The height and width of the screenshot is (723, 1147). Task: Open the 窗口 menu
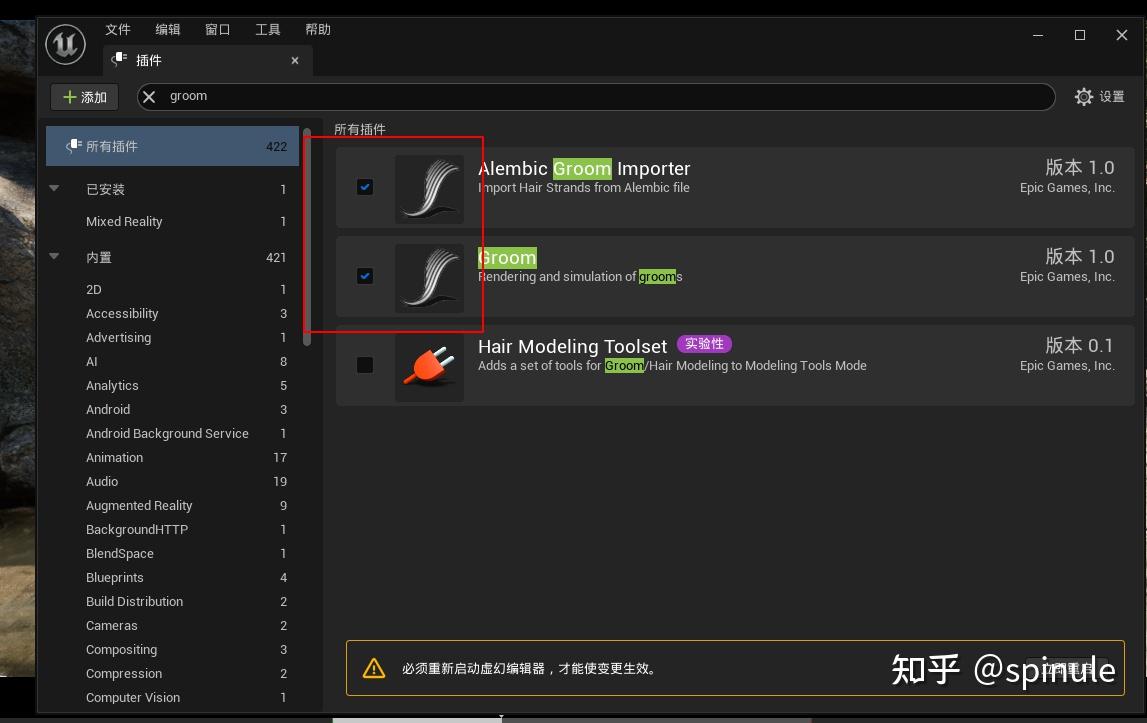(x=217, y=29)
